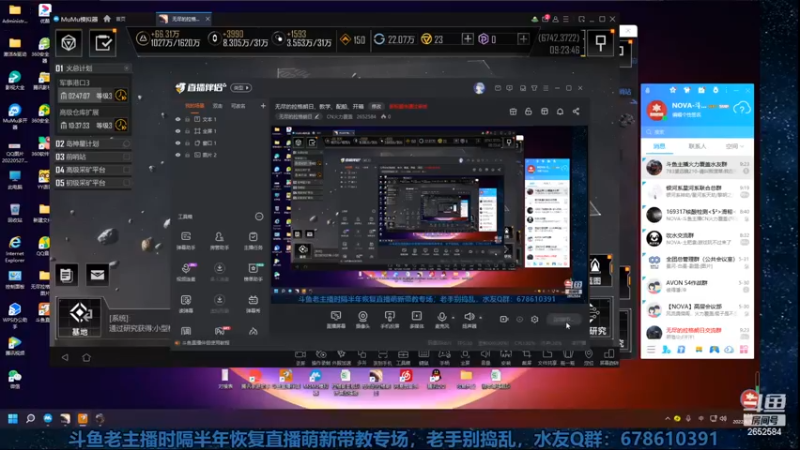Expand the QQ 空间 tab dropdown
The height and width of the screenshot is (450, 800).
tap(741, 147)
